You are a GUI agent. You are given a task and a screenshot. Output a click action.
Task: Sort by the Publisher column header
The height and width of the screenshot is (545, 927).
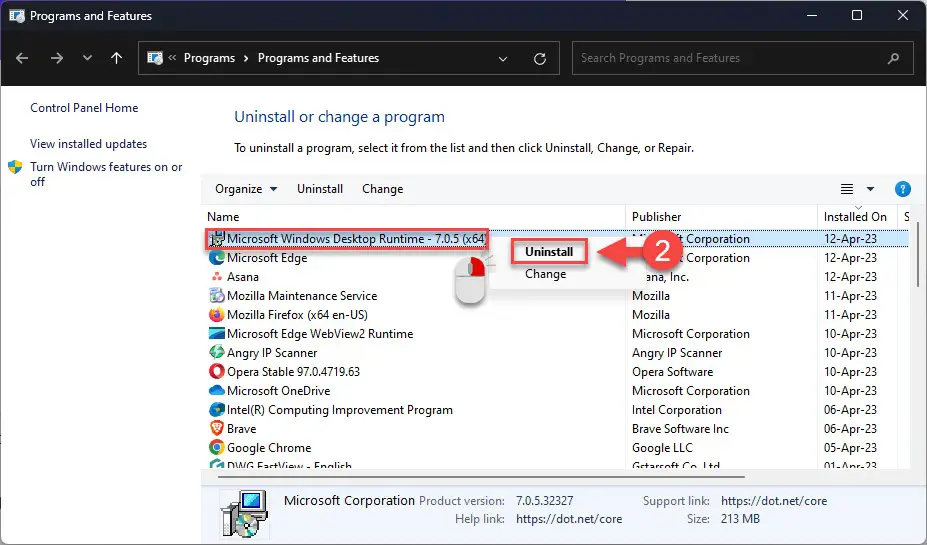(656, 217)
